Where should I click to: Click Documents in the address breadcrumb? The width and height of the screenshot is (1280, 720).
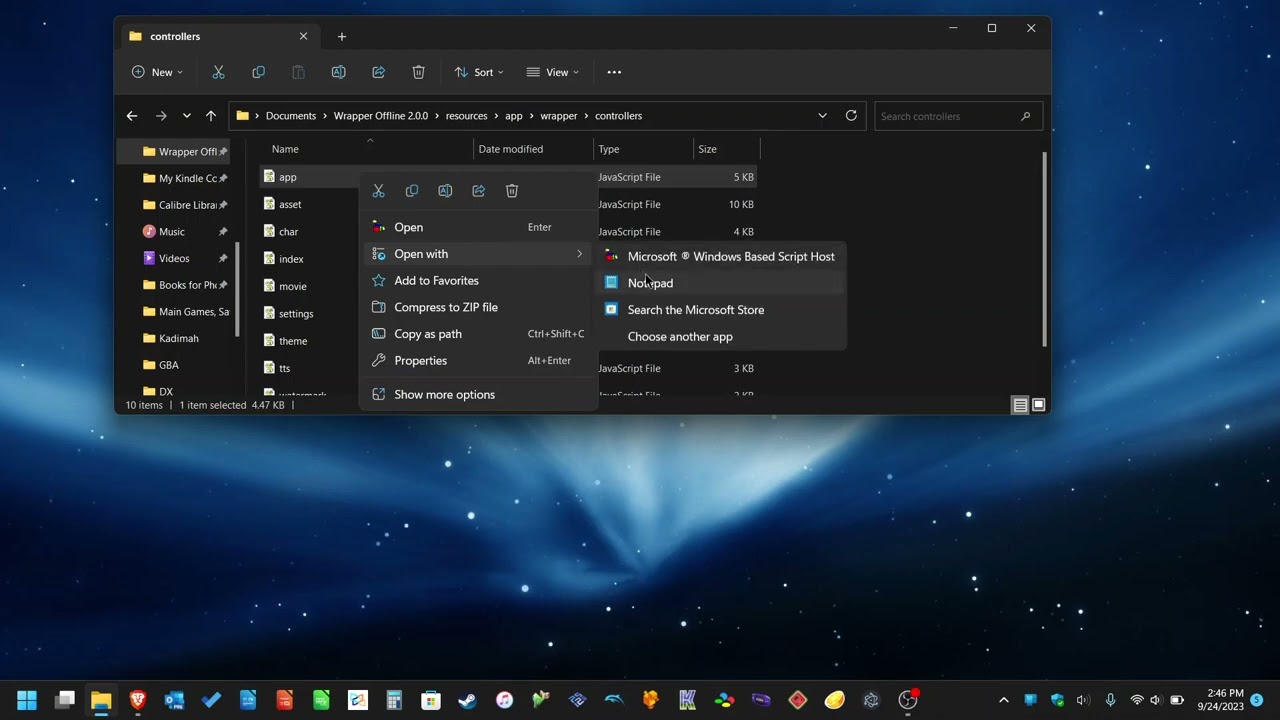(291, 116)
